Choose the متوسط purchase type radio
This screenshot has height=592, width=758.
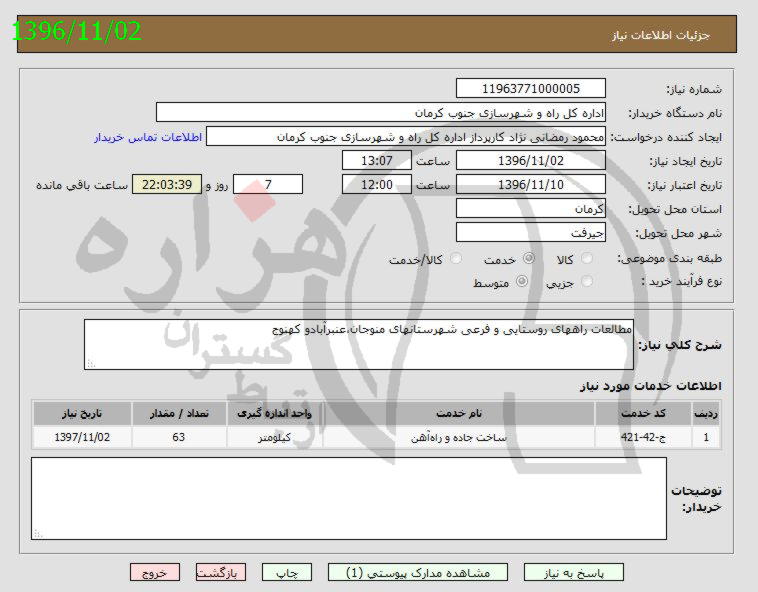[522, 281]
